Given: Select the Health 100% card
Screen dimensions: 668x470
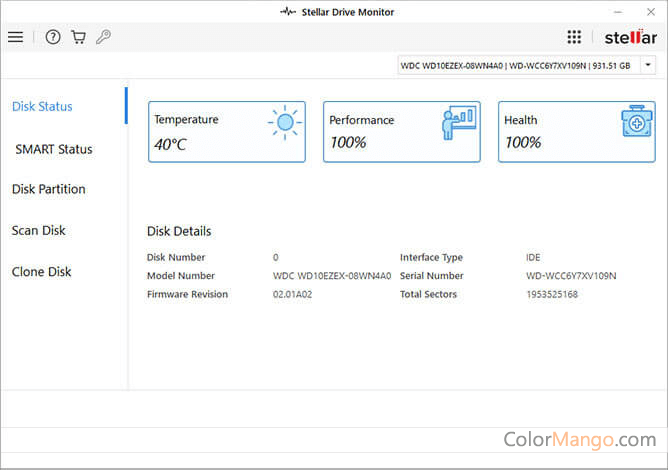Looking at the screenshot, I should (576, 132).
